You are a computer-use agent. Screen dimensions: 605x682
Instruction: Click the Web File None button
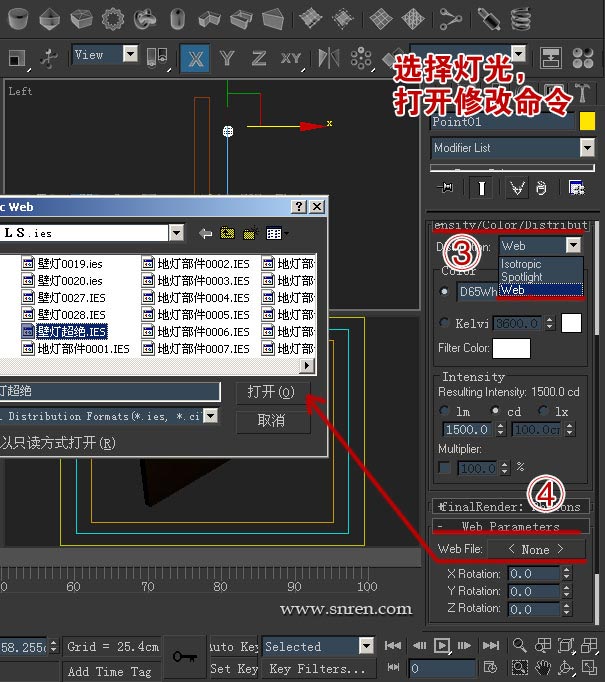tap(535, 549)
